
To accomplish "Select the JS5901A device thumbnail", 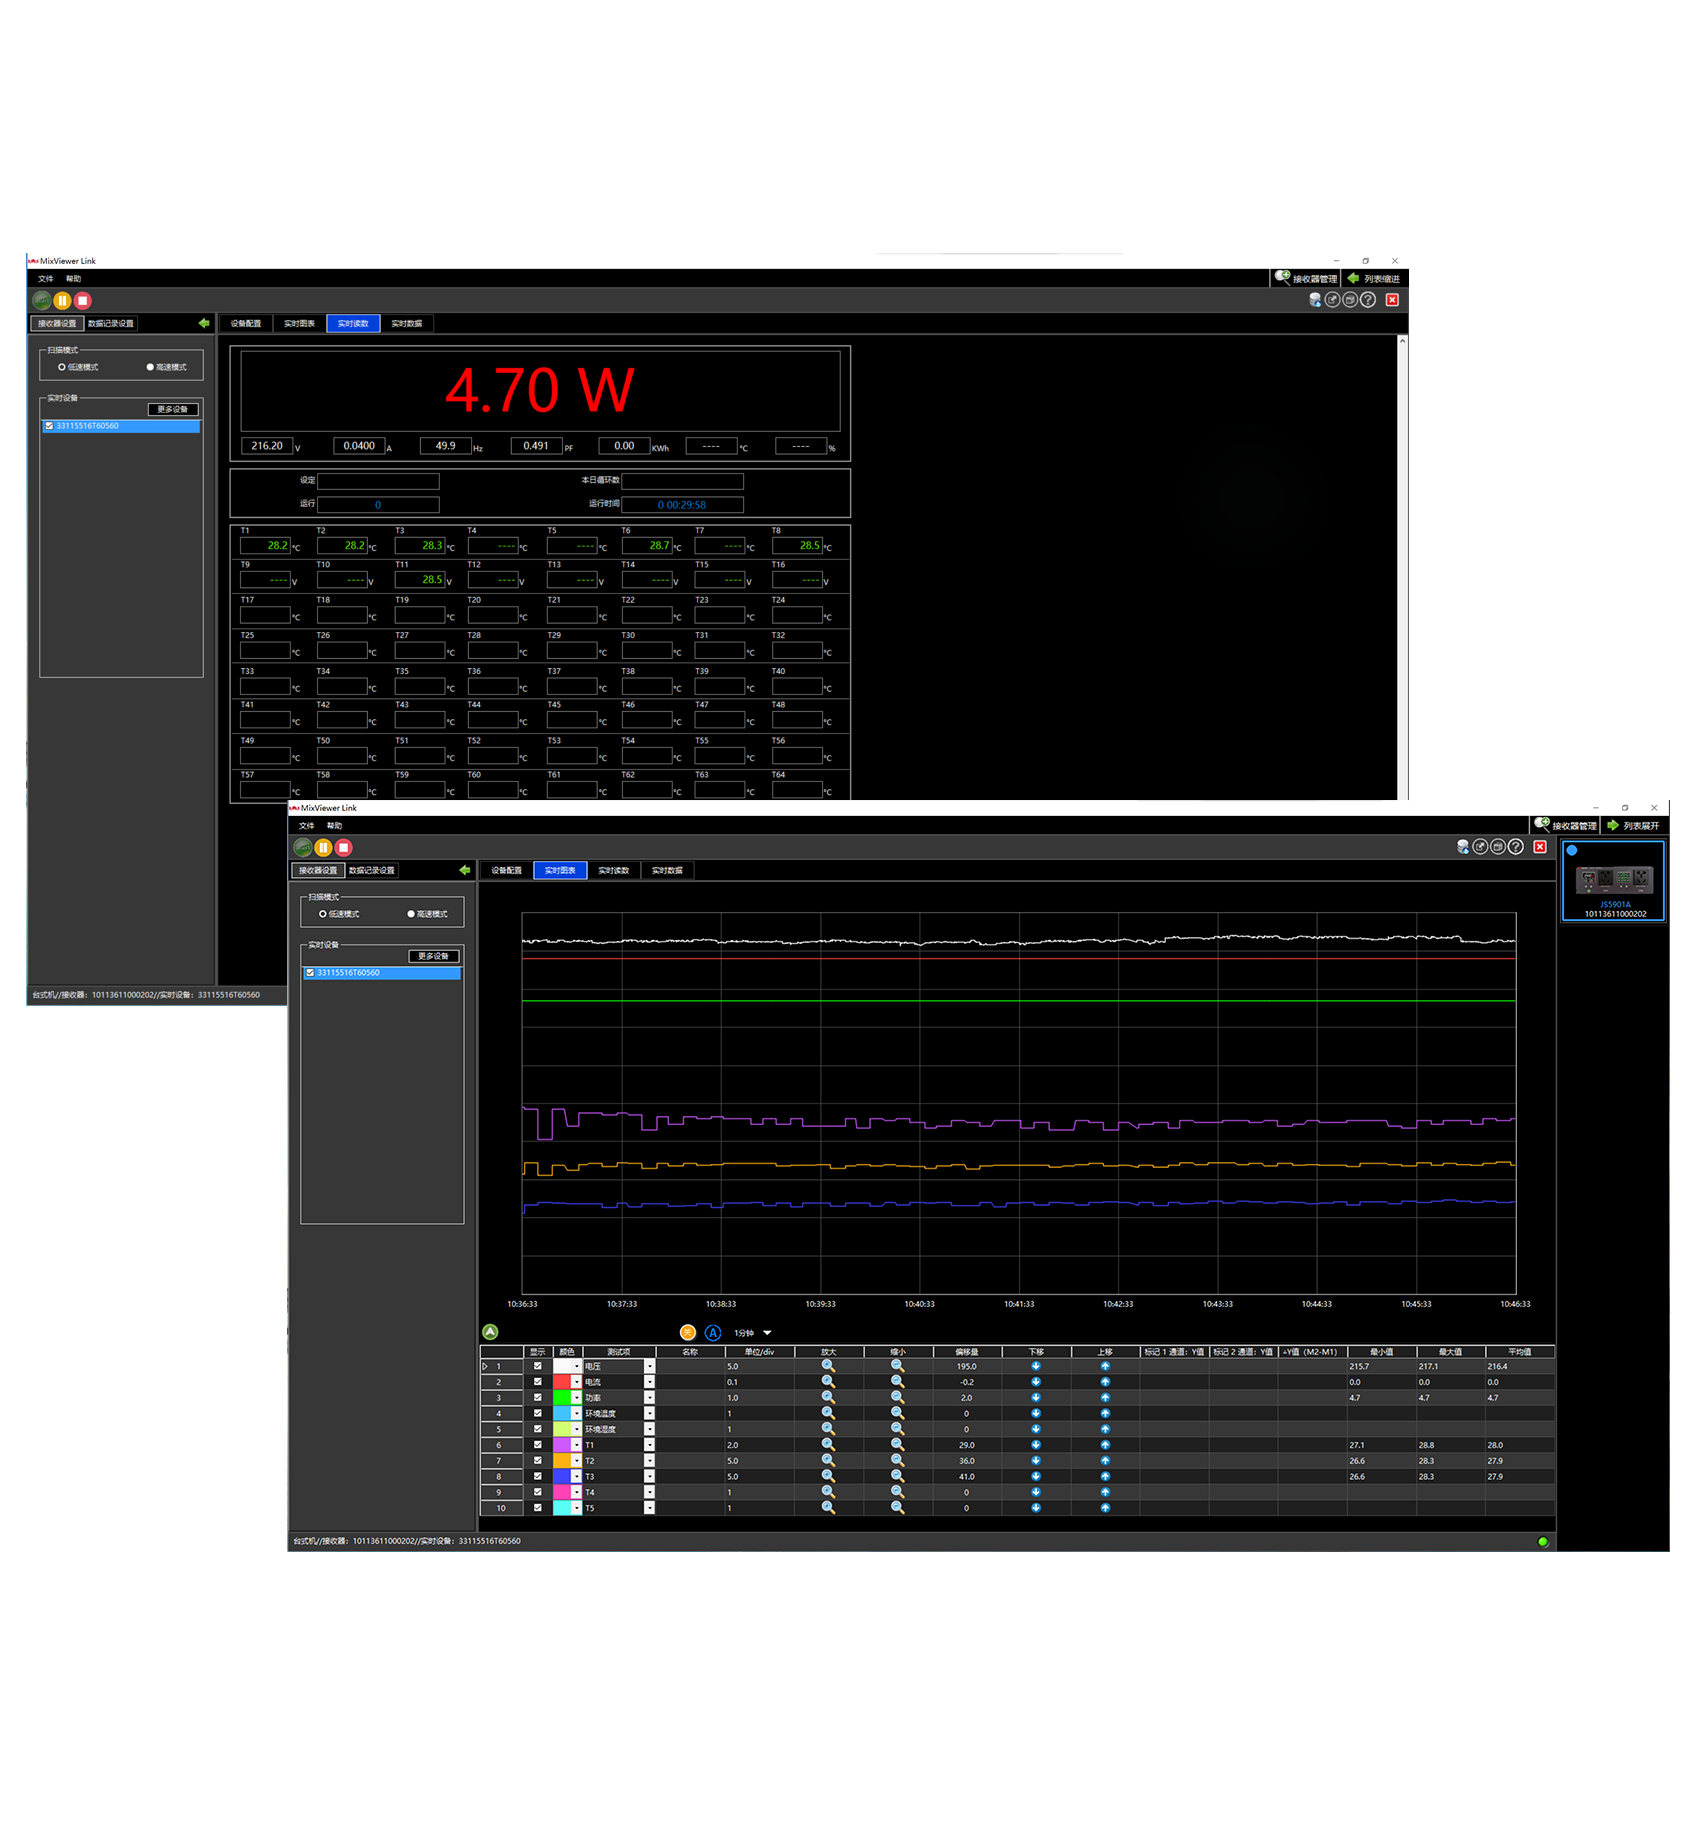I will click(1613, 881).
